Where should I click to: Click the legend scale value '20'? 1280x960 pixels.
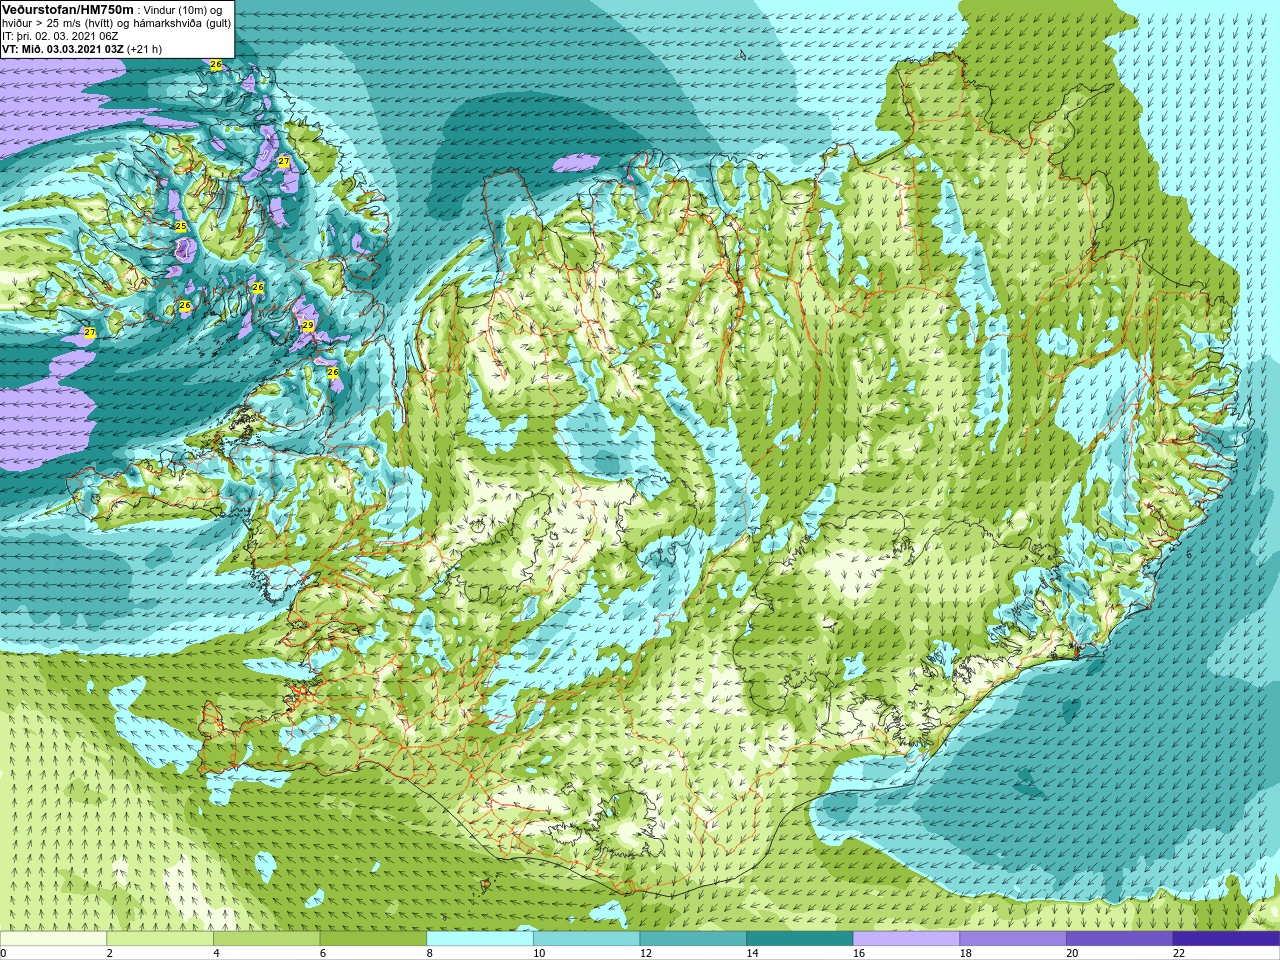coord(1073,953)
